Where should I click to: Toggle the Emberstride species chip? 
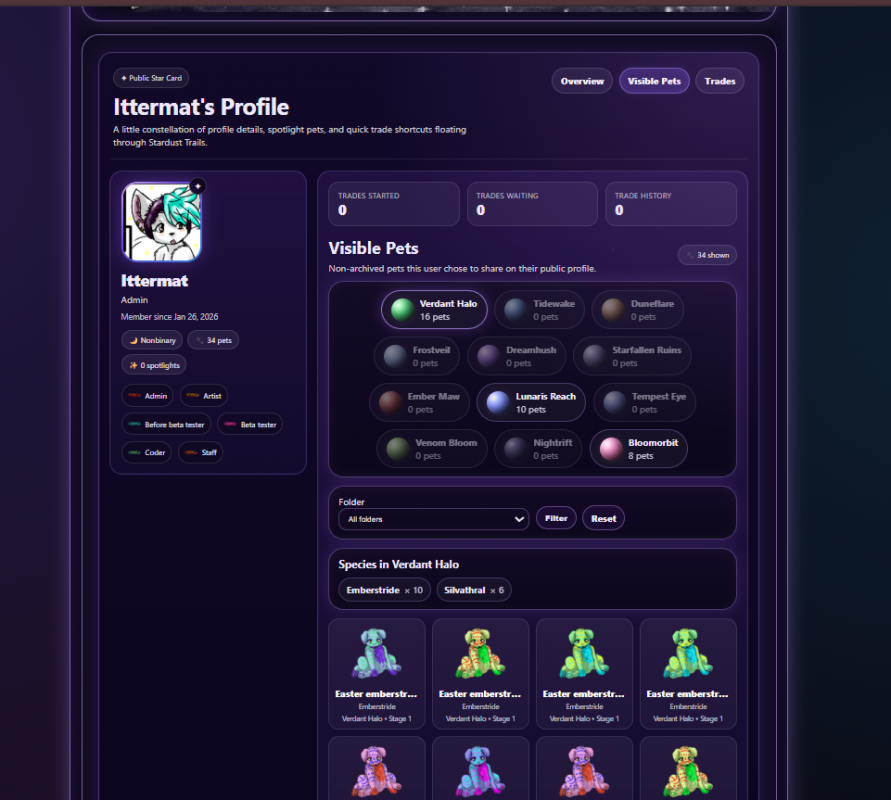click(385, 590)
